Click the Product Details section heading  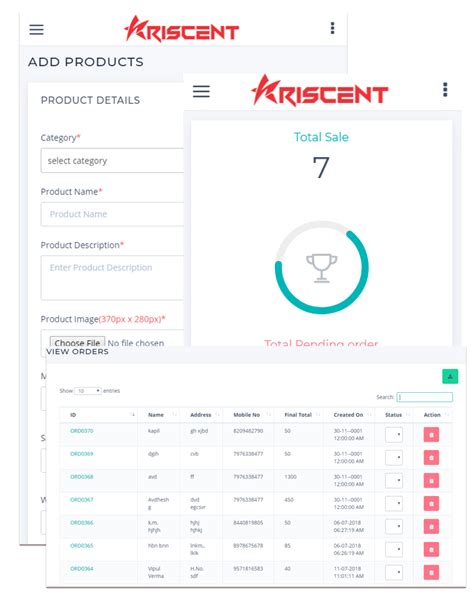click(90, 100)
